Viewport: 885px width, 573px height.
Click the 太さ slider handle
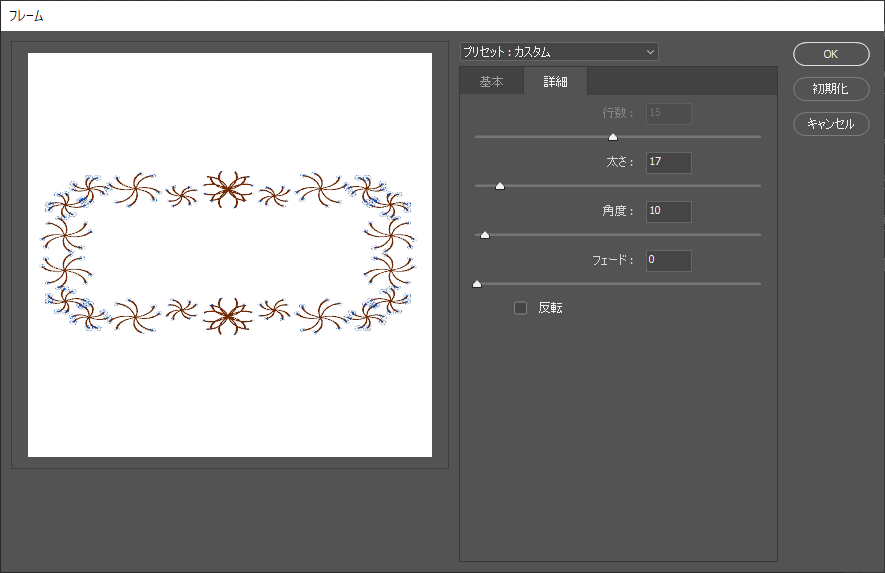point(500,186)
